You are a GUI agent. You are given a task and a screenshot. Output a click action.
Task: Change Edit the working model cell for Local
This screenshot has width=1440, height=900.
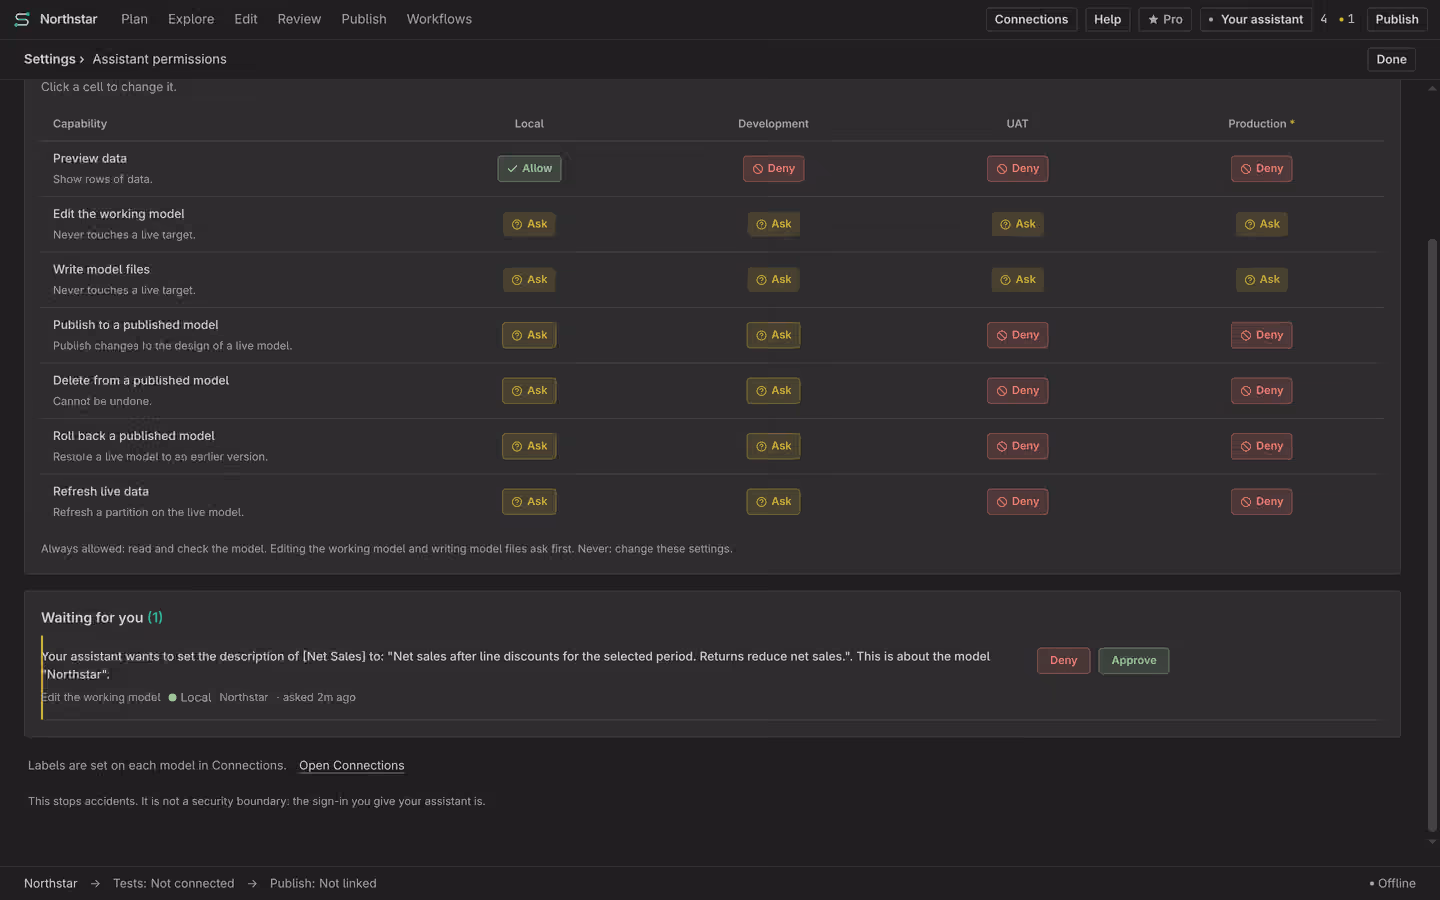pyautogui.click(x=529, y=224)
